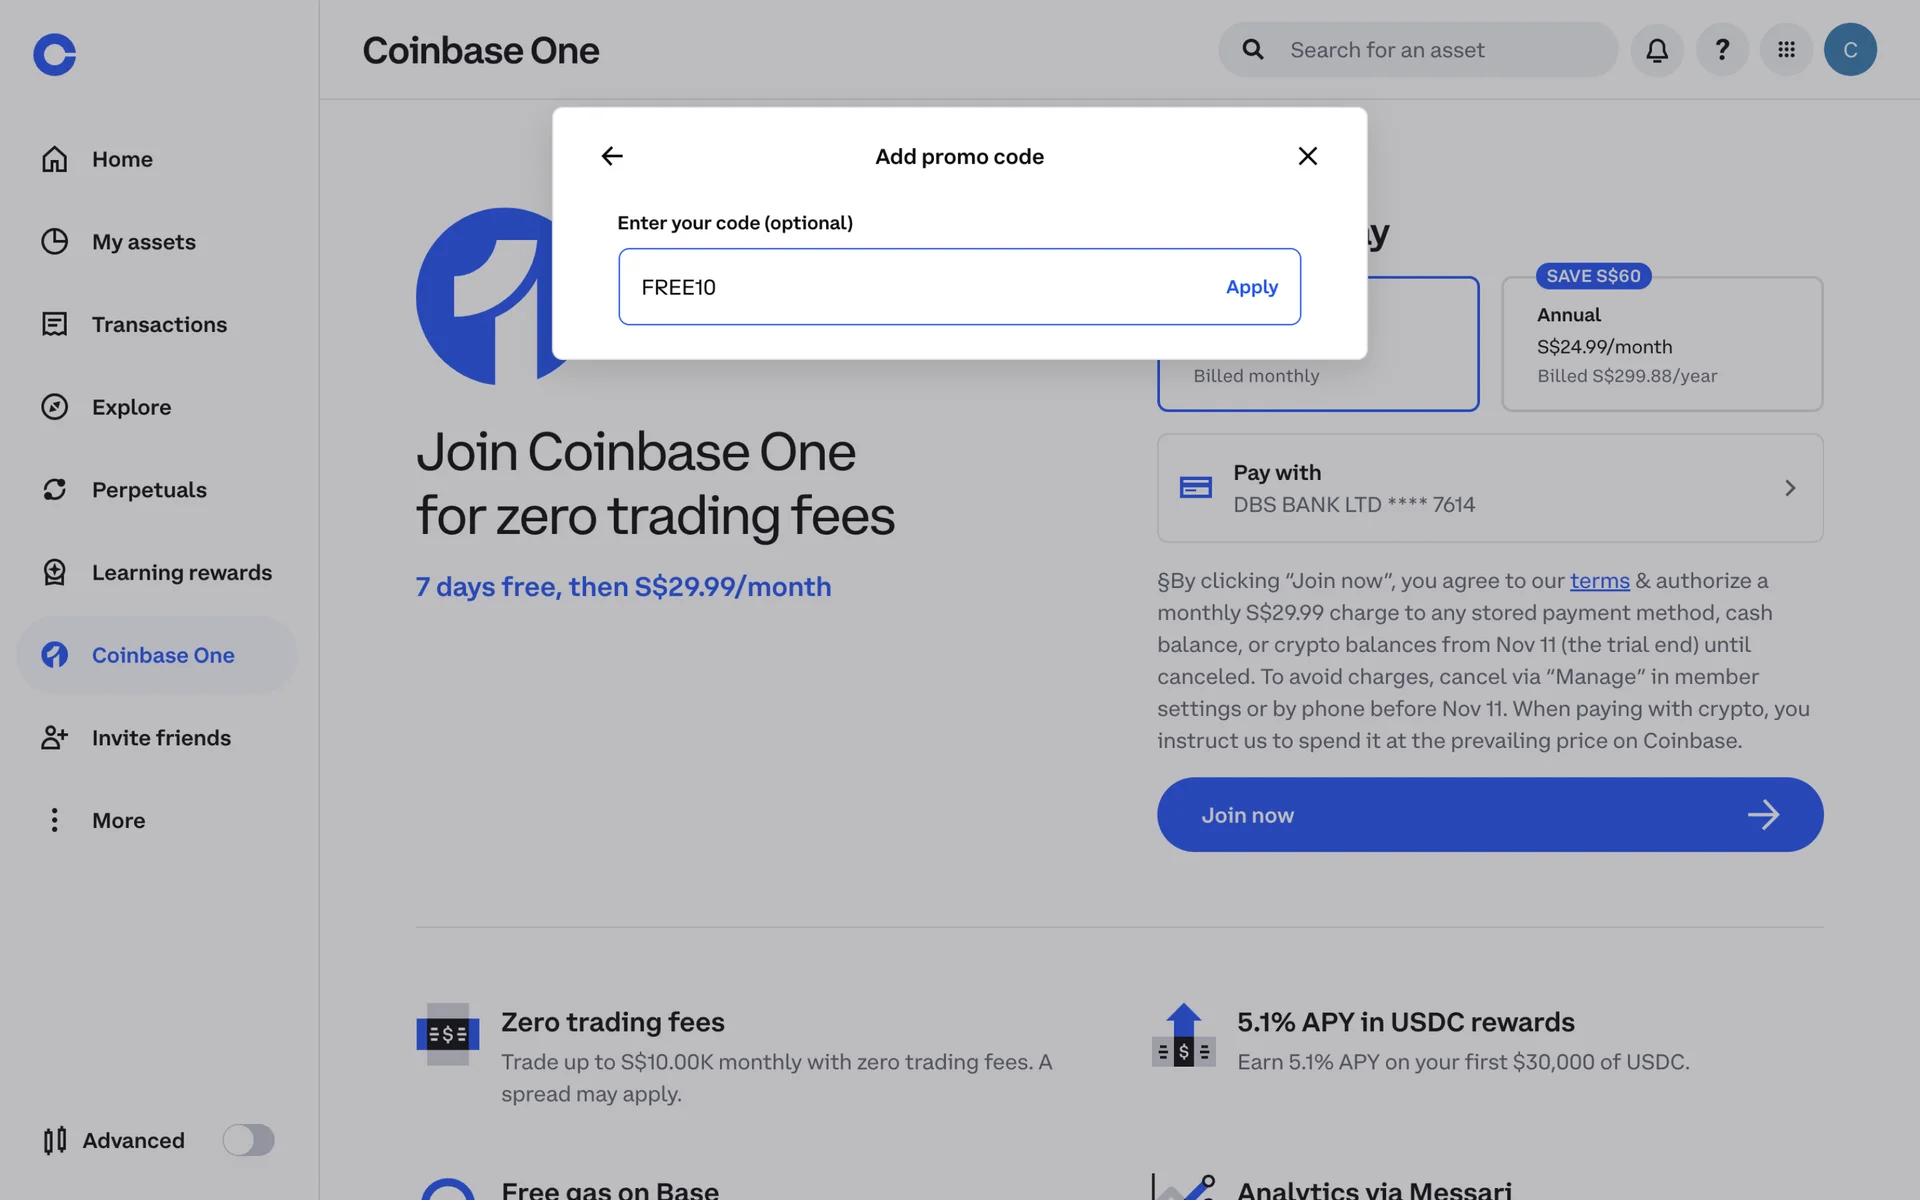Click the Join now button

point(1490,815)
